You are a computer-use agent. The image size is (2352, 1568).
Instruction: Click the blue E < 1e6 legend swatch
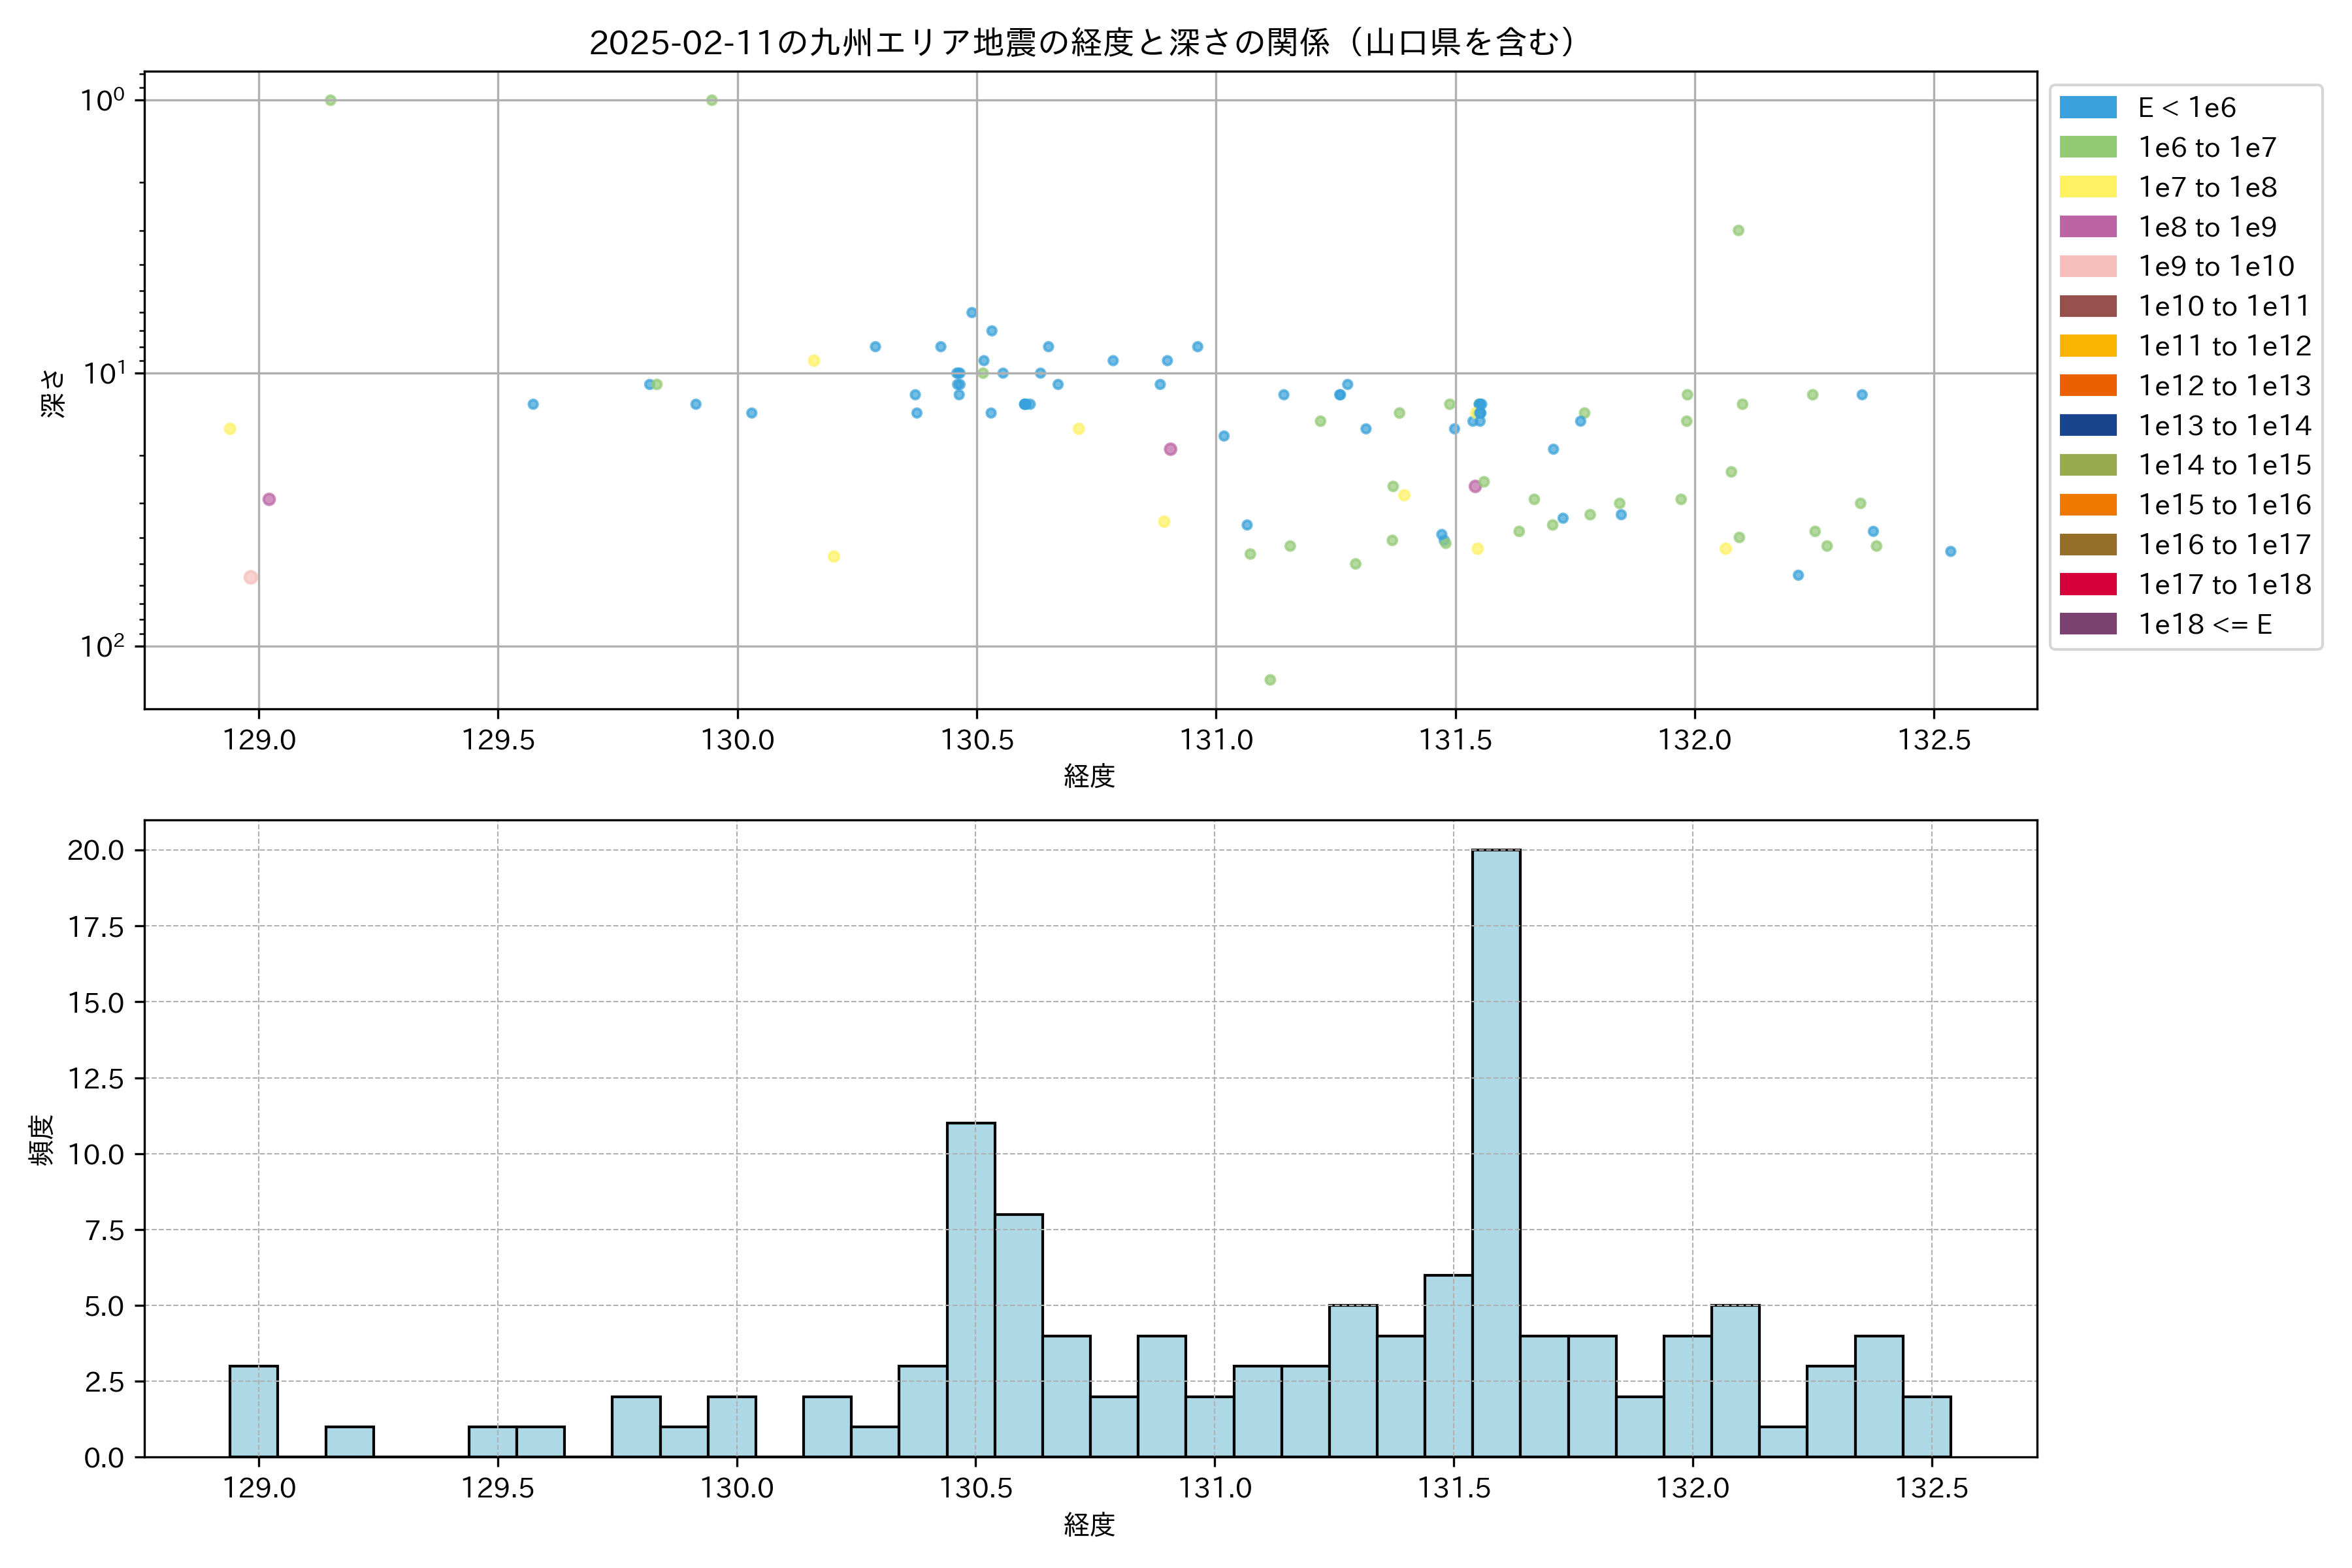2087,107
